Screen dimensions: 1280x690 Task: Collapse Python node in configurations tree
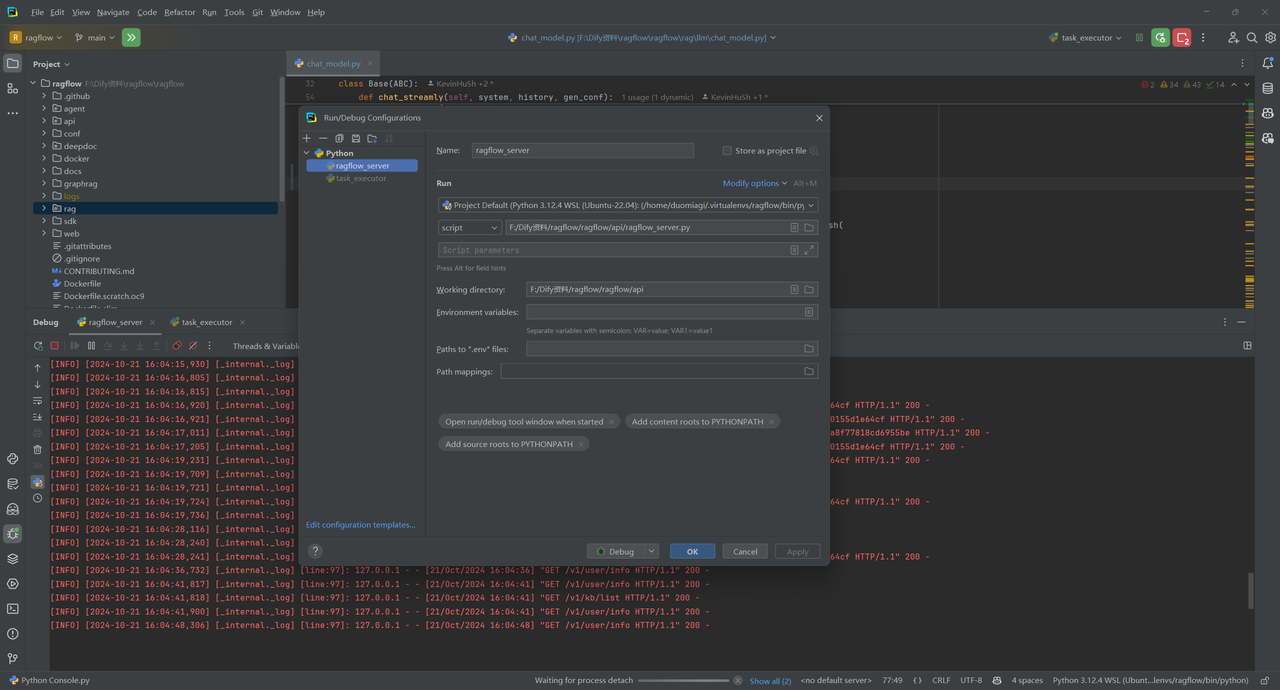click(307, 153)
